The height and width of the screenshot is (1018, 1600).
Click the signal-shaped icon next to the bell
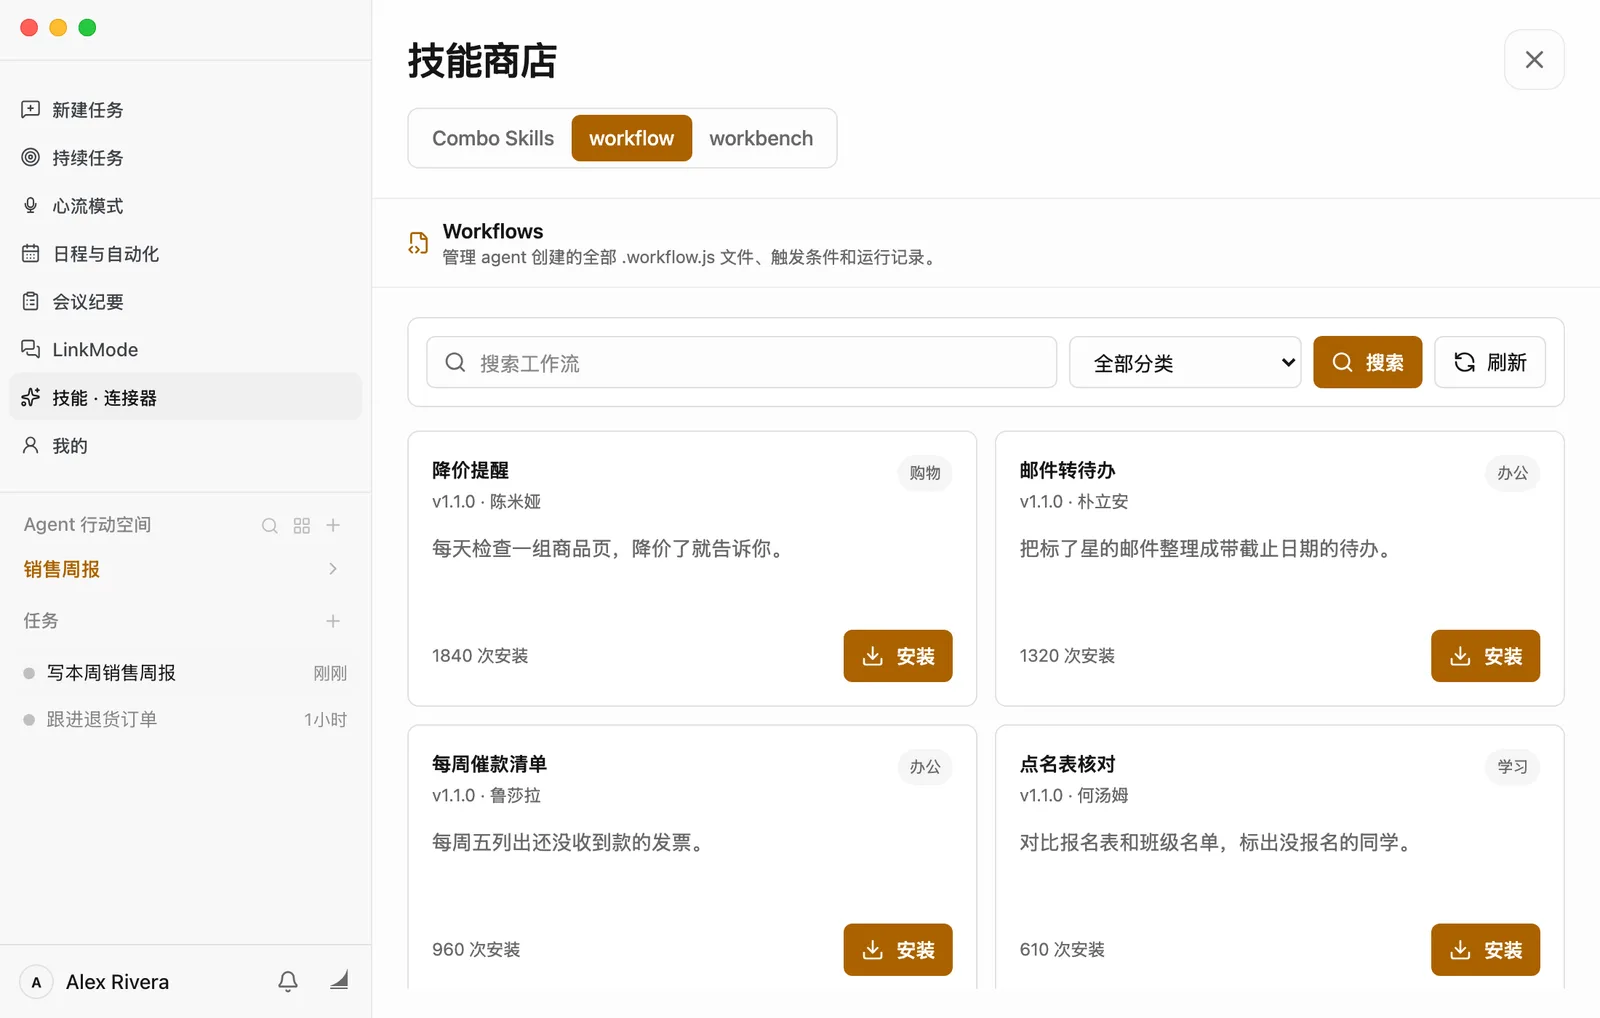[x=339, y=980]
